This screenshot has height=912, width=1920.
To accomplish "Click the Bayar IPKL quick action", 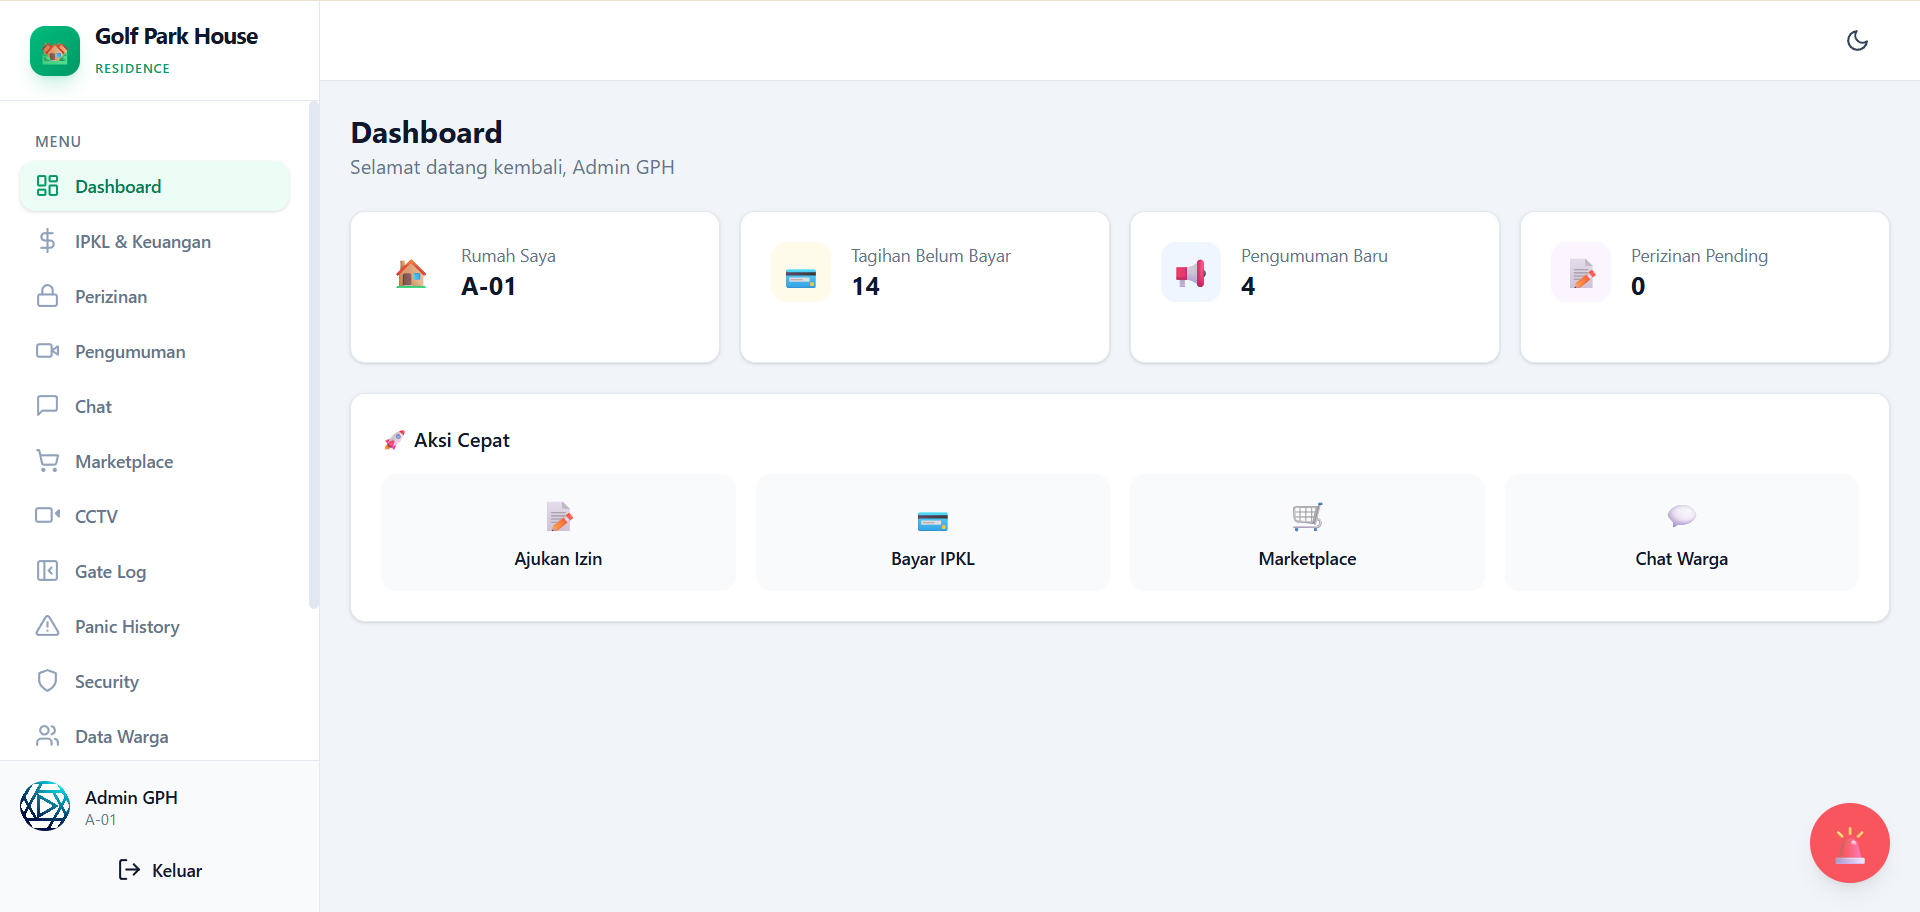I will click(x=932, y=532).
